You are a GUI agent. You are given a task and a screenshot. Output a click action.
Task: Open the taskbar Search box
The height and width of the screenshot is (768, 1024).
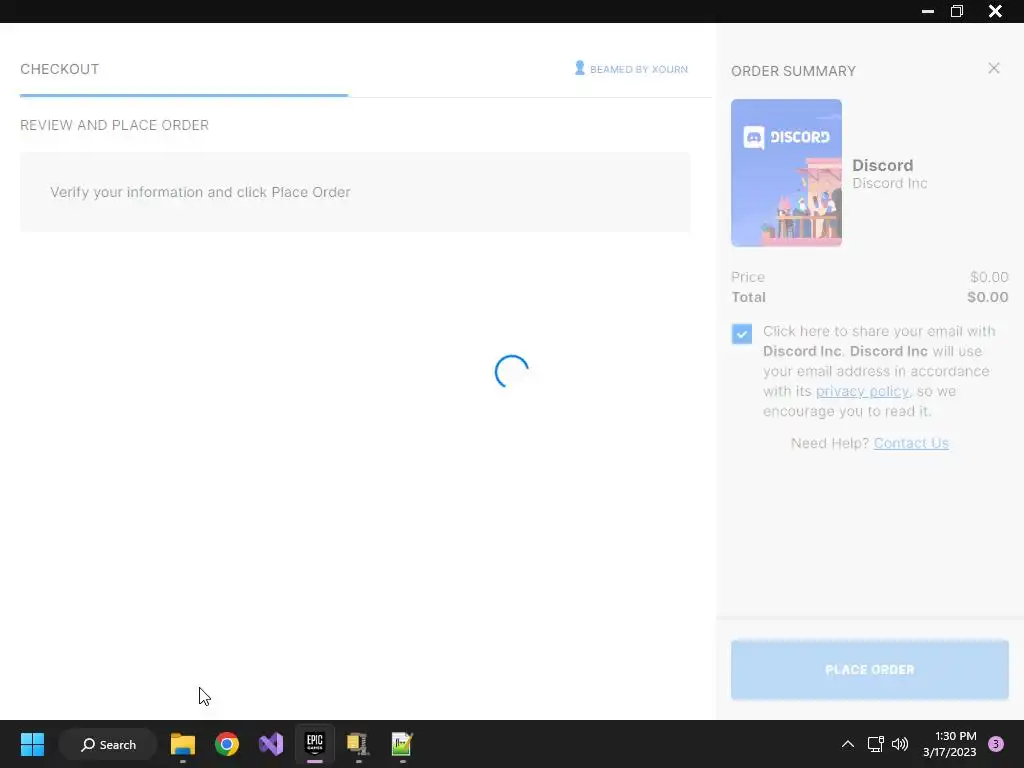108,744
